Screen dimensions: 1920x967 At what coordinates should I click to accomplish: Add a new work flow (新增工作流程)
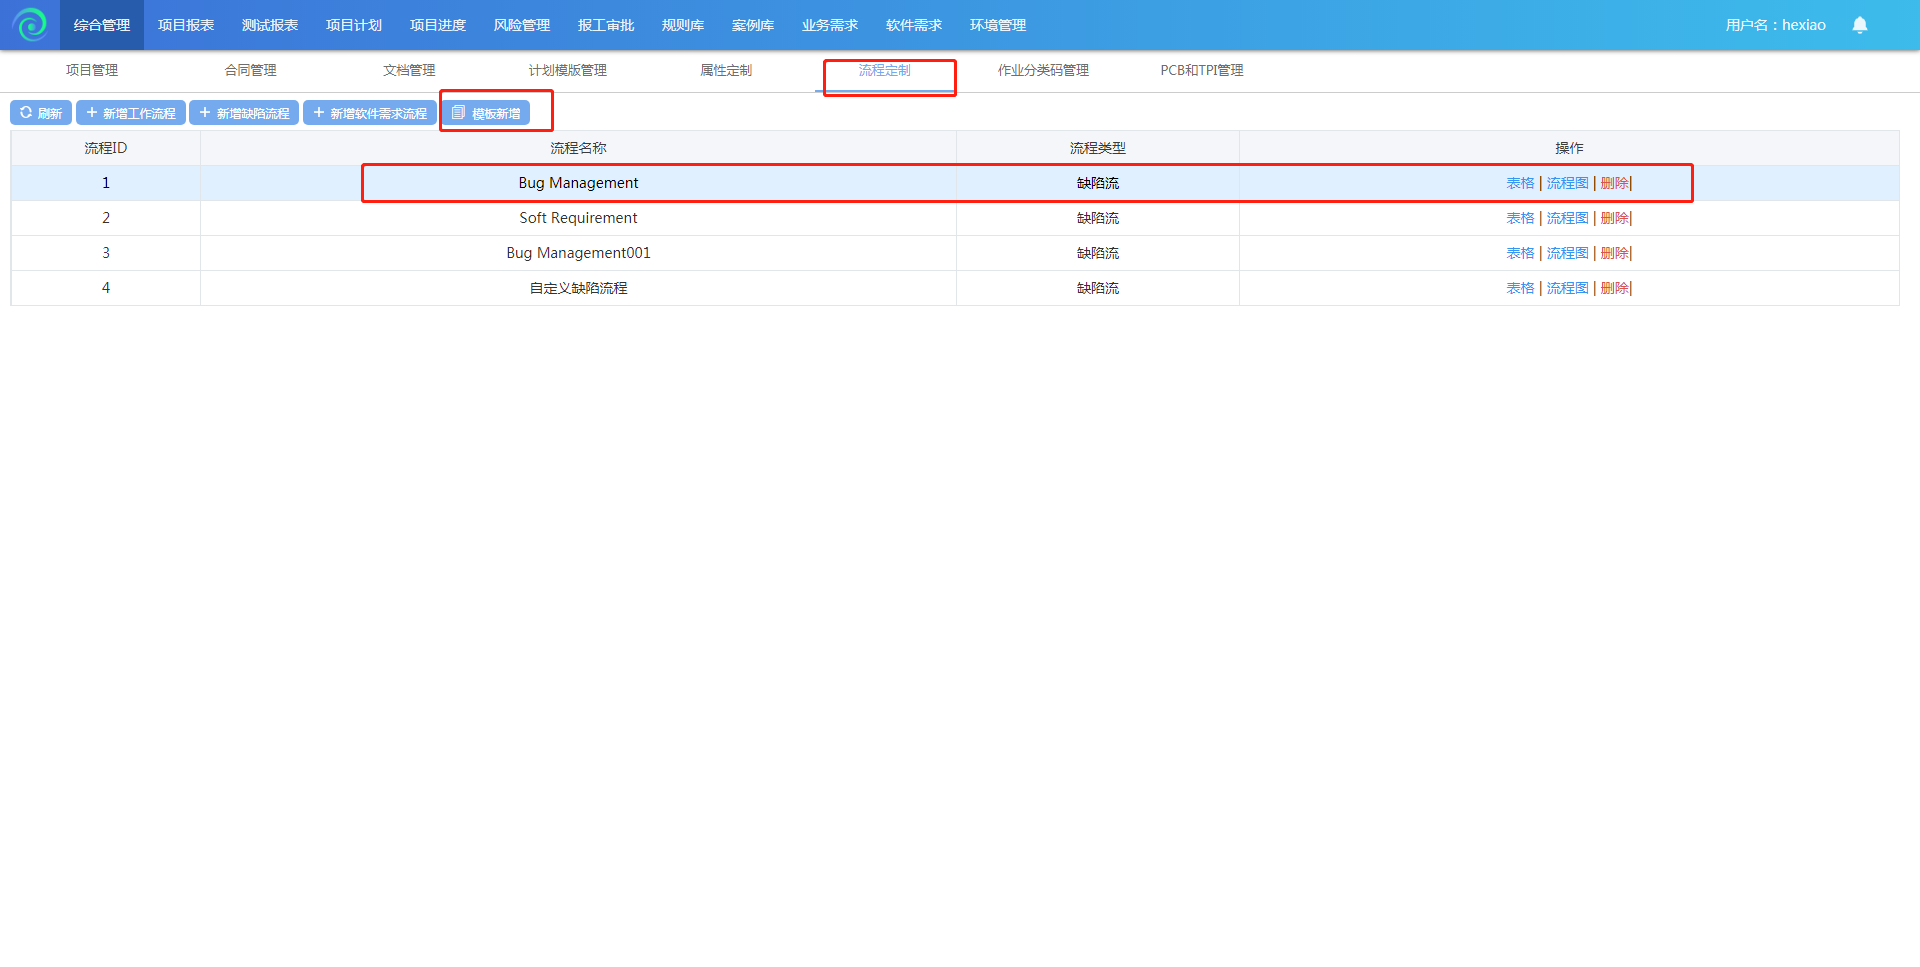[131, 113]
